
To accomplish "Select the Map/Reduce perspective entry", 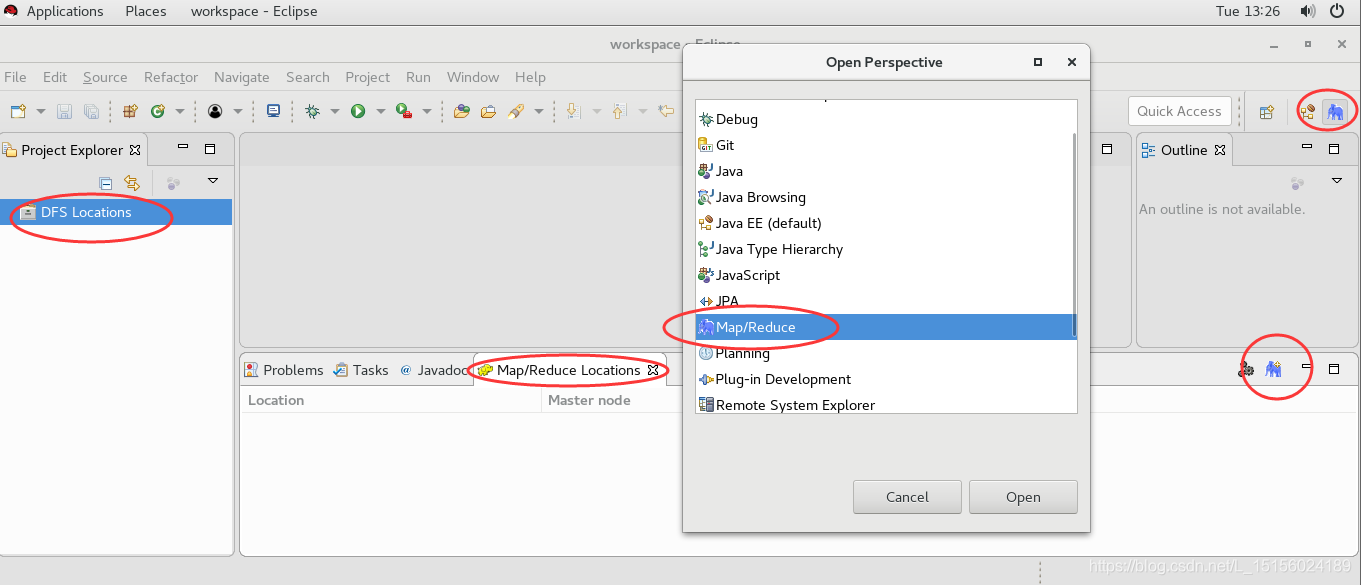I will [883, 327].
